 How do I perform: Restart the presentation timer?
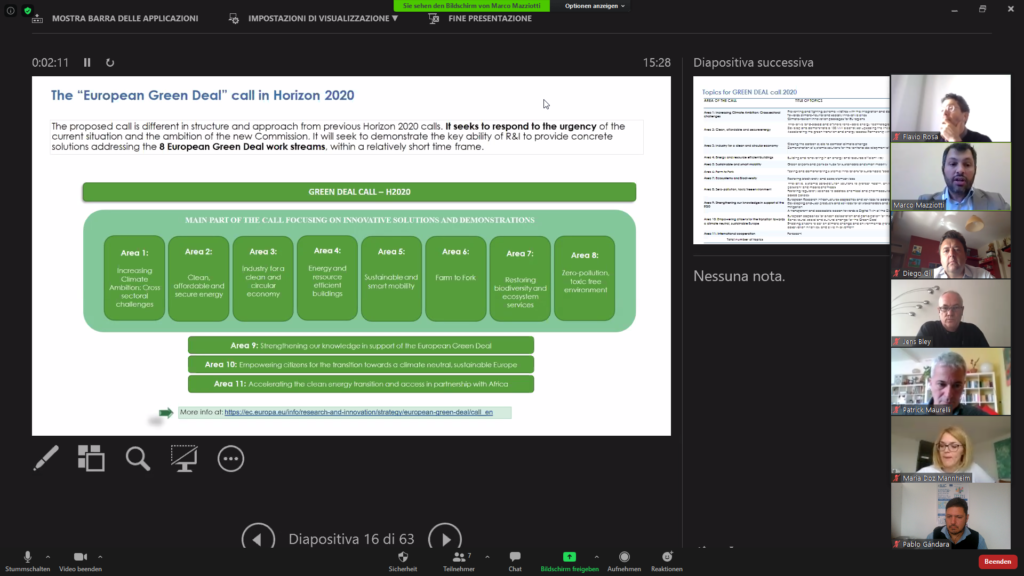[x=110, y=62]
